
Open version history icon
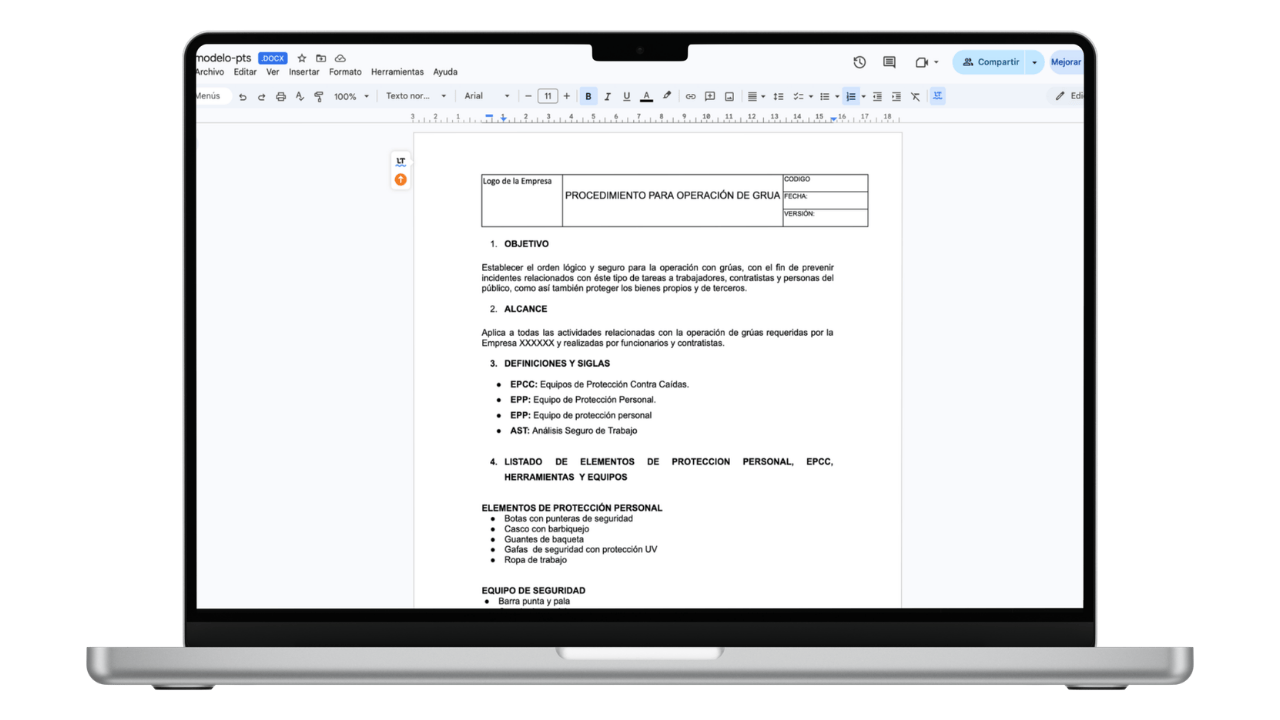point(859,62)
